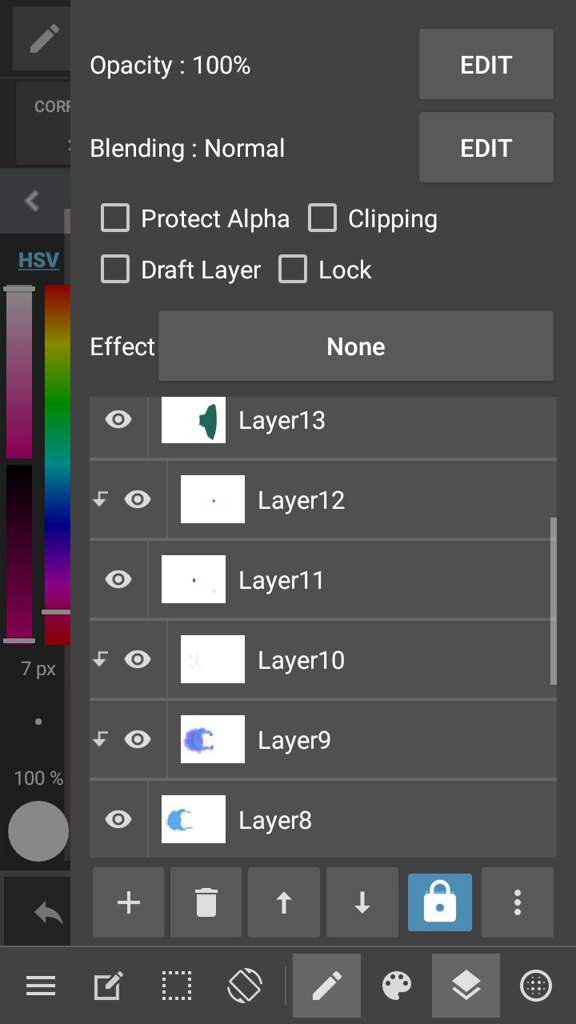Open the Effect None dropdown
This screenshot has width=576, height=1024.
tap(356, 346)
